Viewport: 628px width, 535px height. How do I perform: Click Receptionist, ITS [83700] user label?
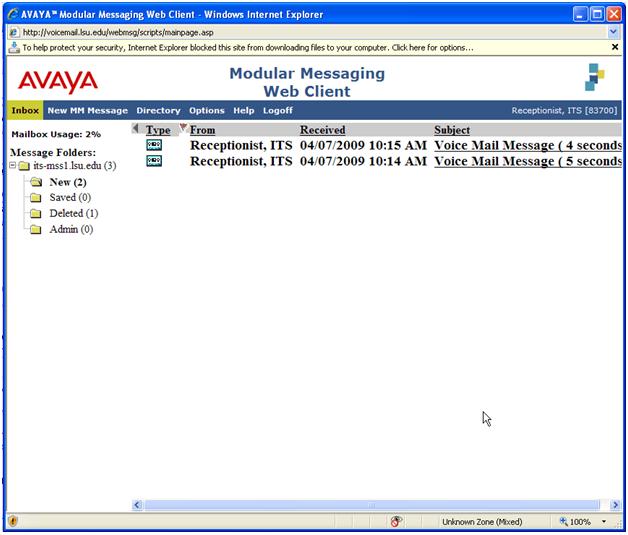pos(564,111)
